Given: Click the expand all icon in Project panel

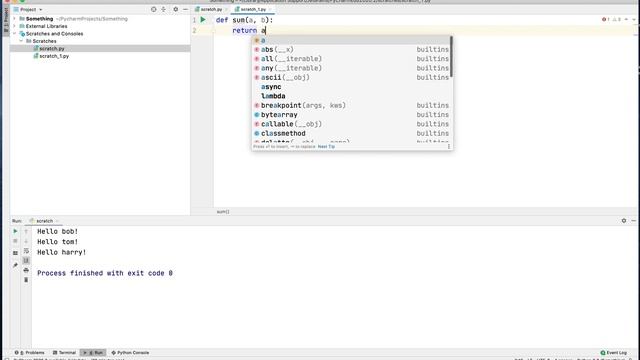Looking at the screenshot, I should [x=163, y=9].
